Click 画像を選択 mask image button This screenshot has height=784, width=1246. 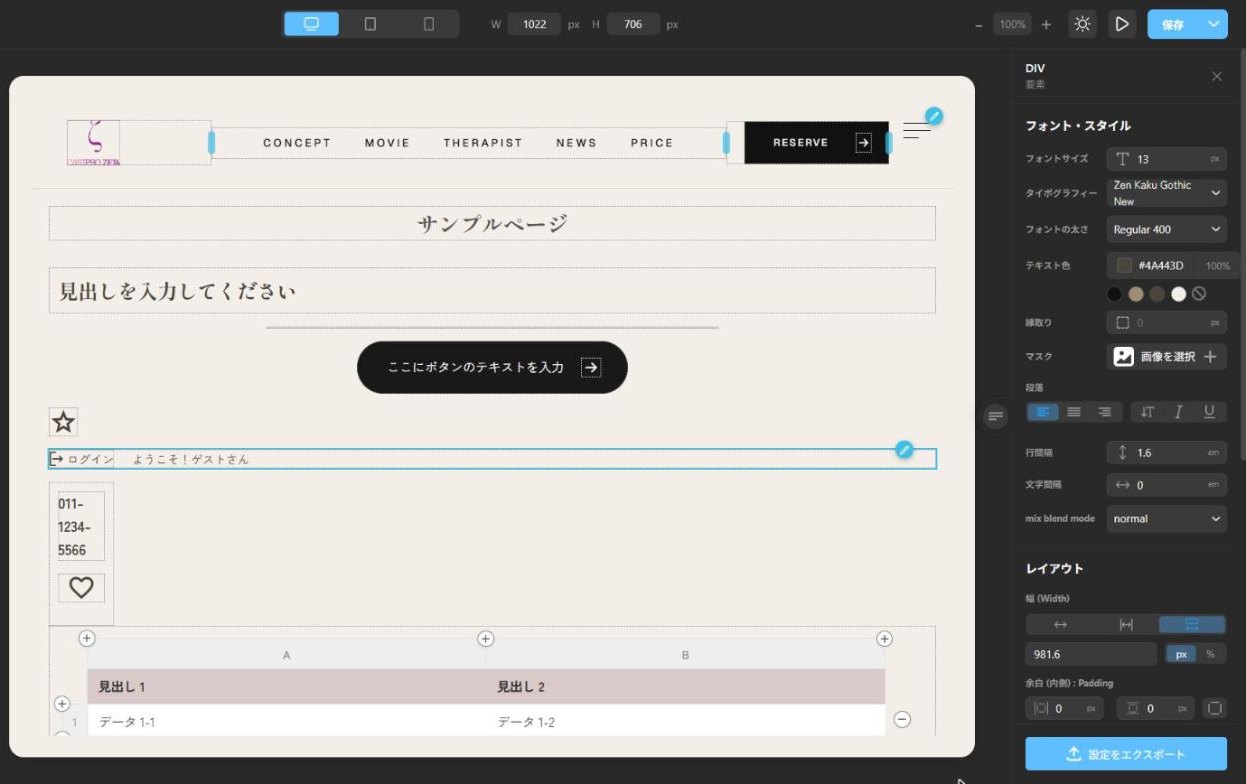(1166, 356)
